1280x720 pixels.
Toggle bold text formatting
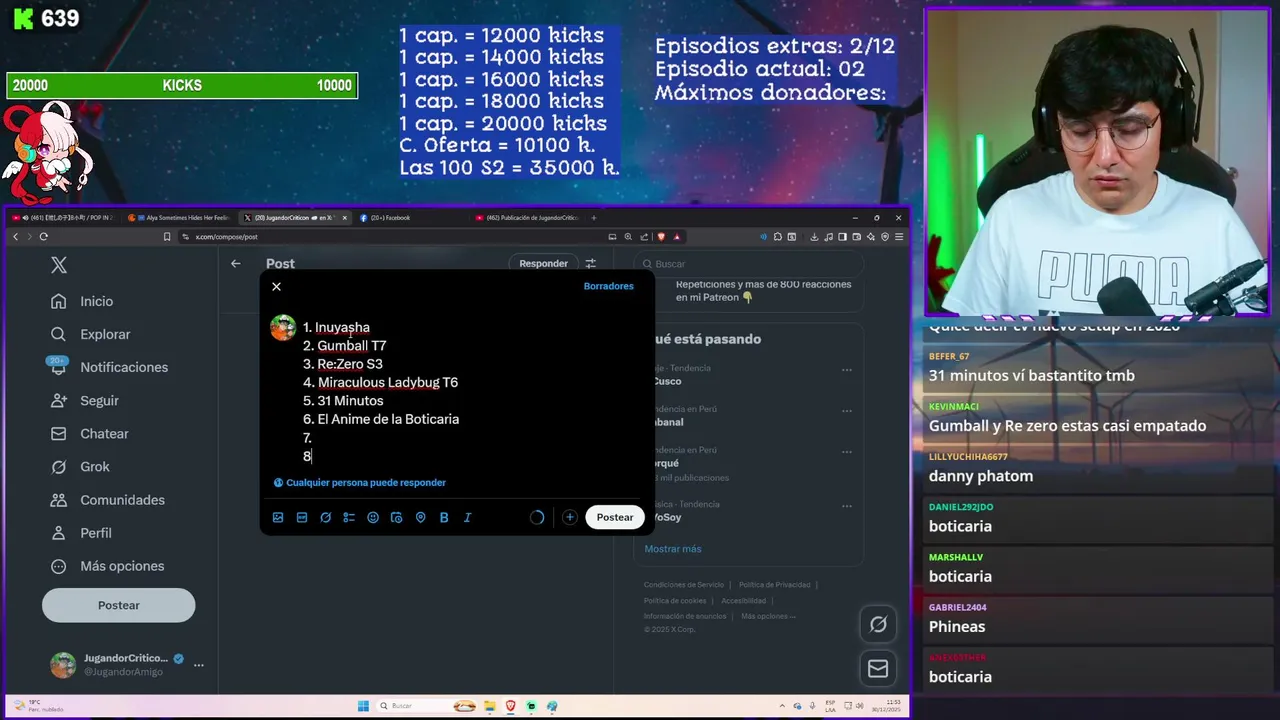pos(444,517)
